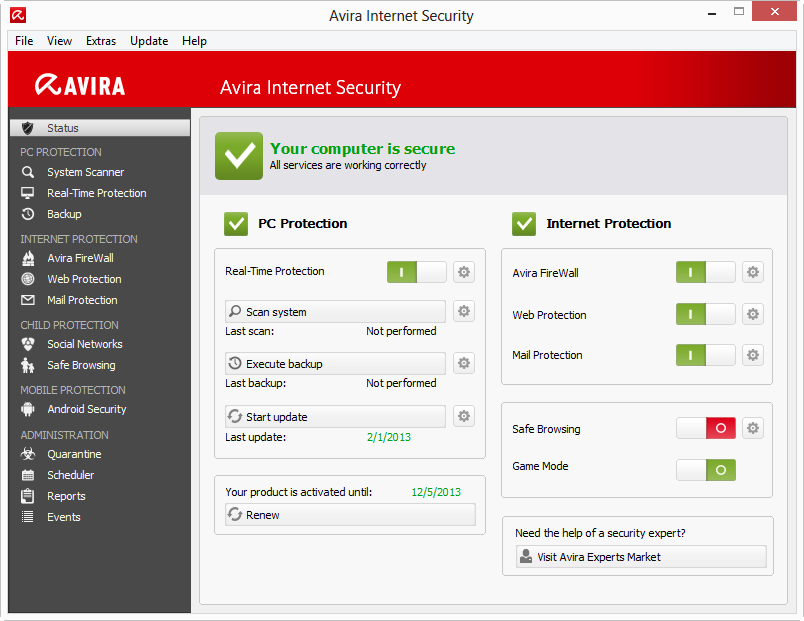Screen dimensions: 804x621
Task: Disable the Avira FireWall switch
Action: point(705,273)
